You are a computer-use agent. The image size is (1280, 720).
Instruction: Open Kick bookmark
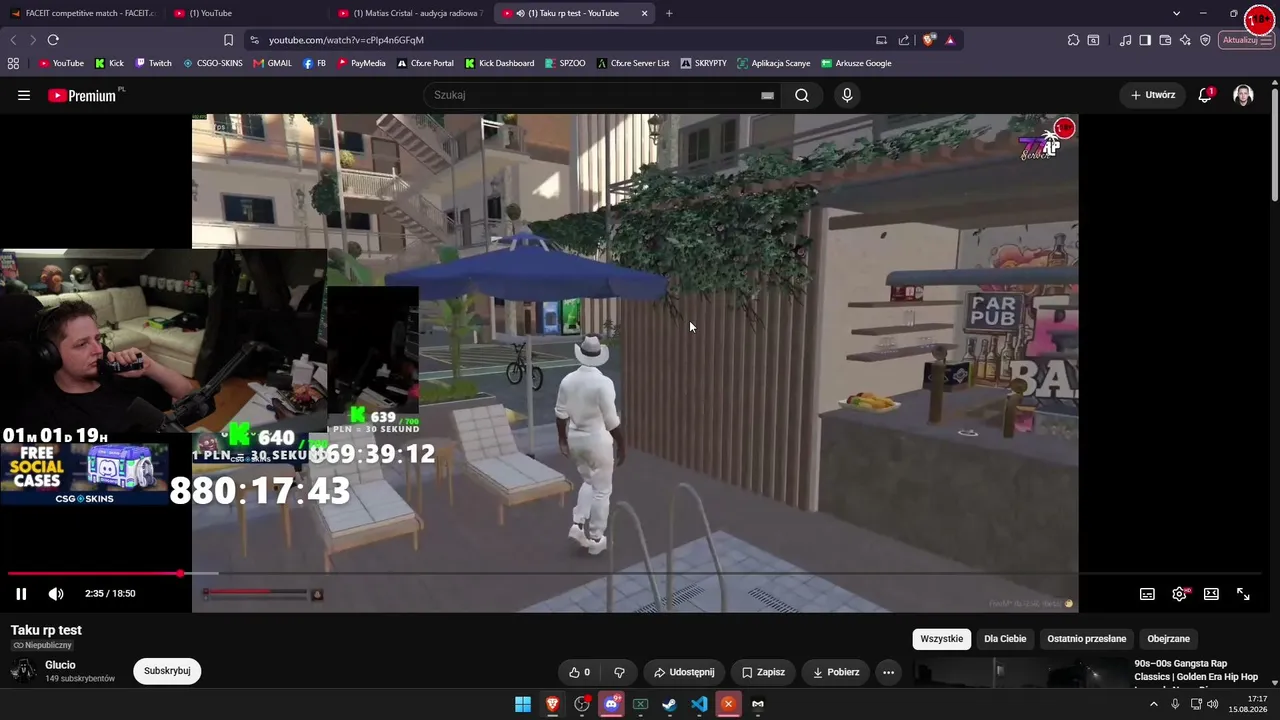(109, 63)
